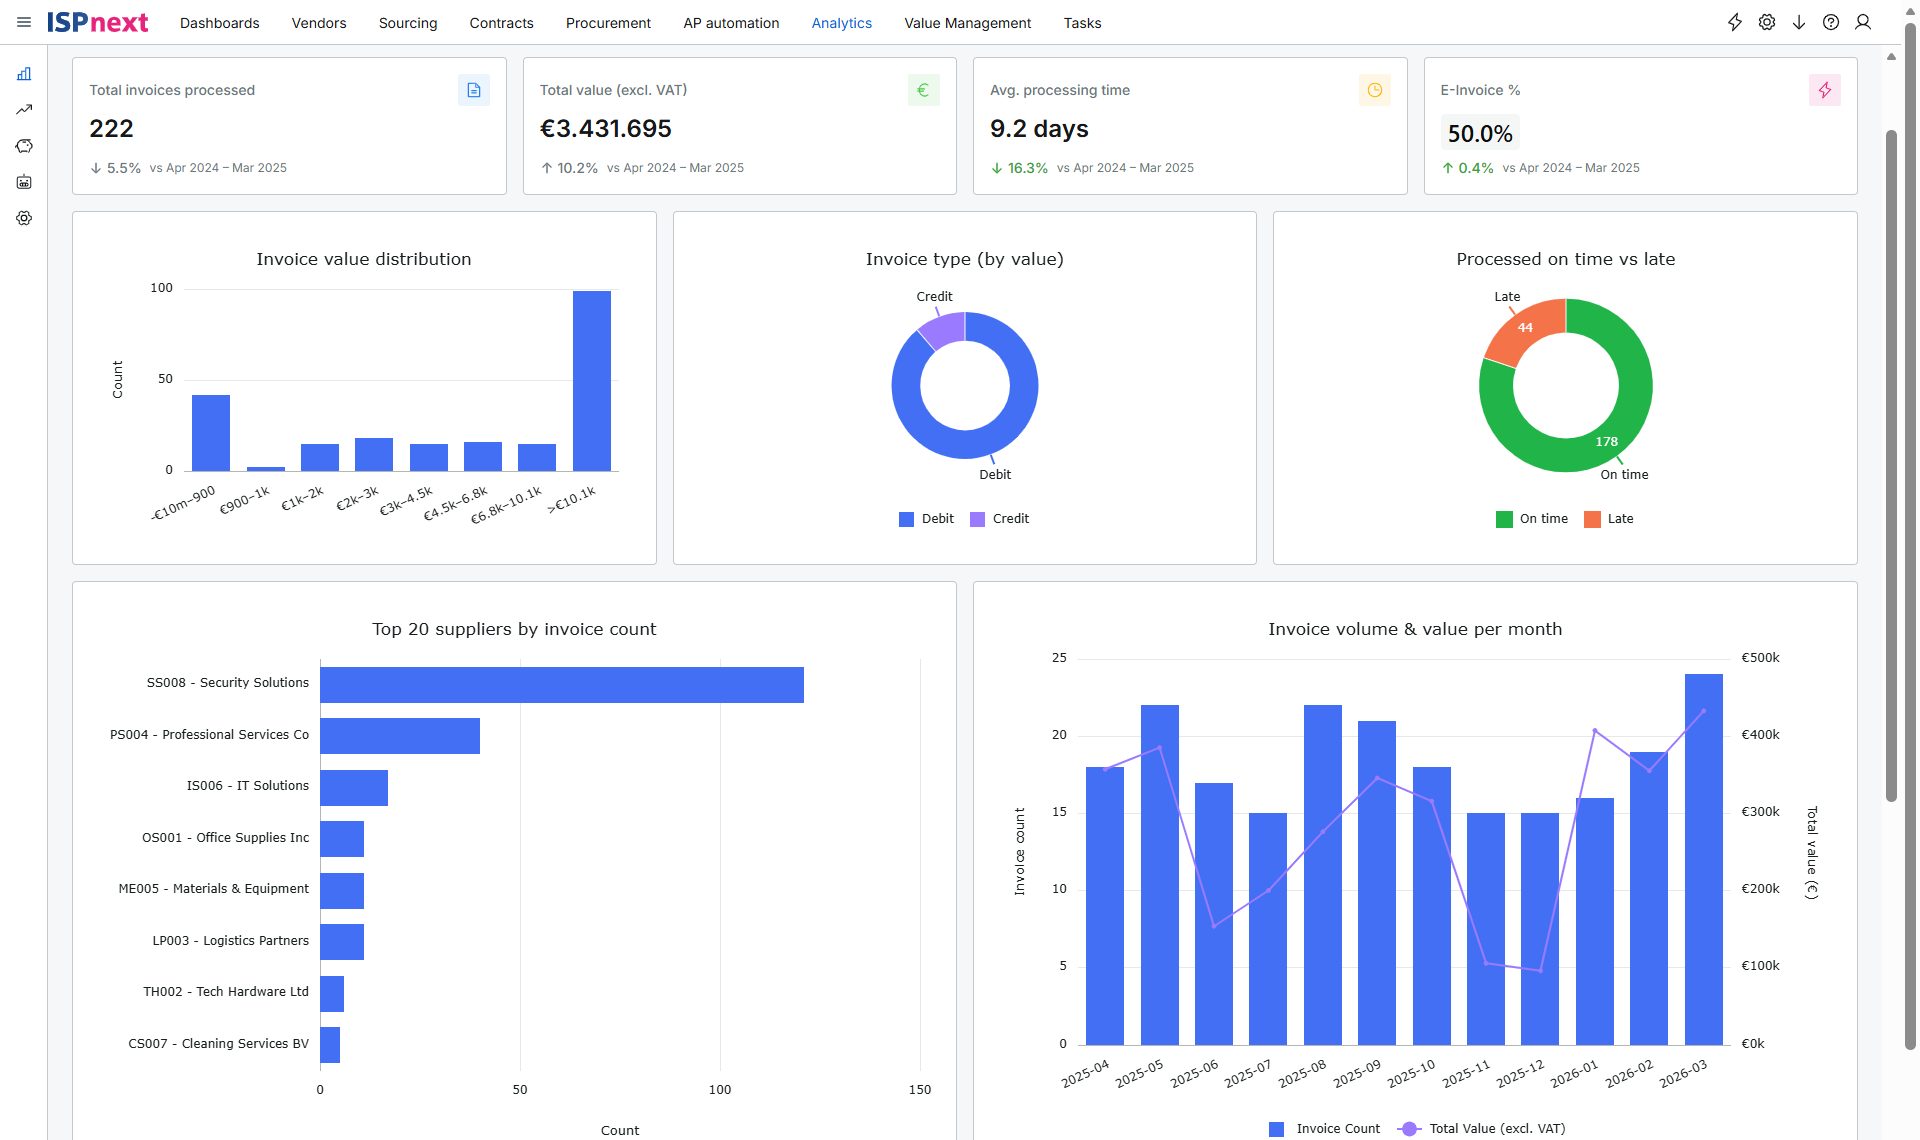
Task: Open the Contracts menu
Action: click(502, 23)
